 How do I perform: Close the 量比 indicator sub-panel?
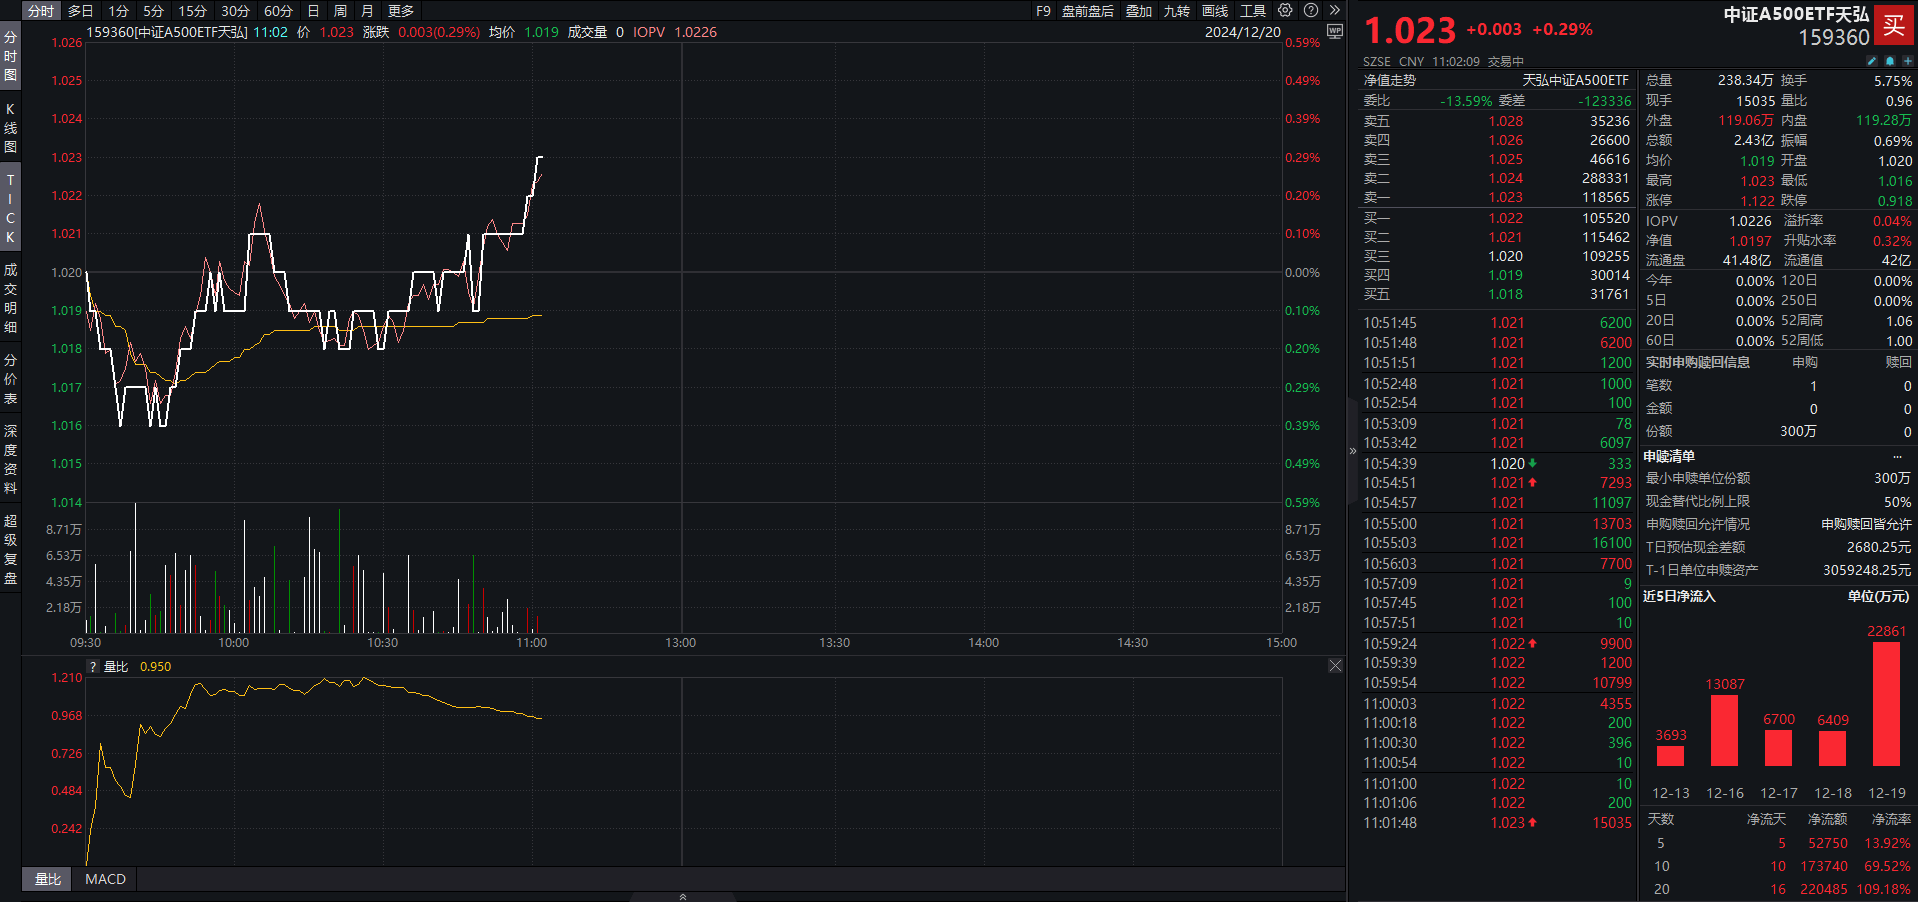pyautogui.click(x=1335, y=666)
